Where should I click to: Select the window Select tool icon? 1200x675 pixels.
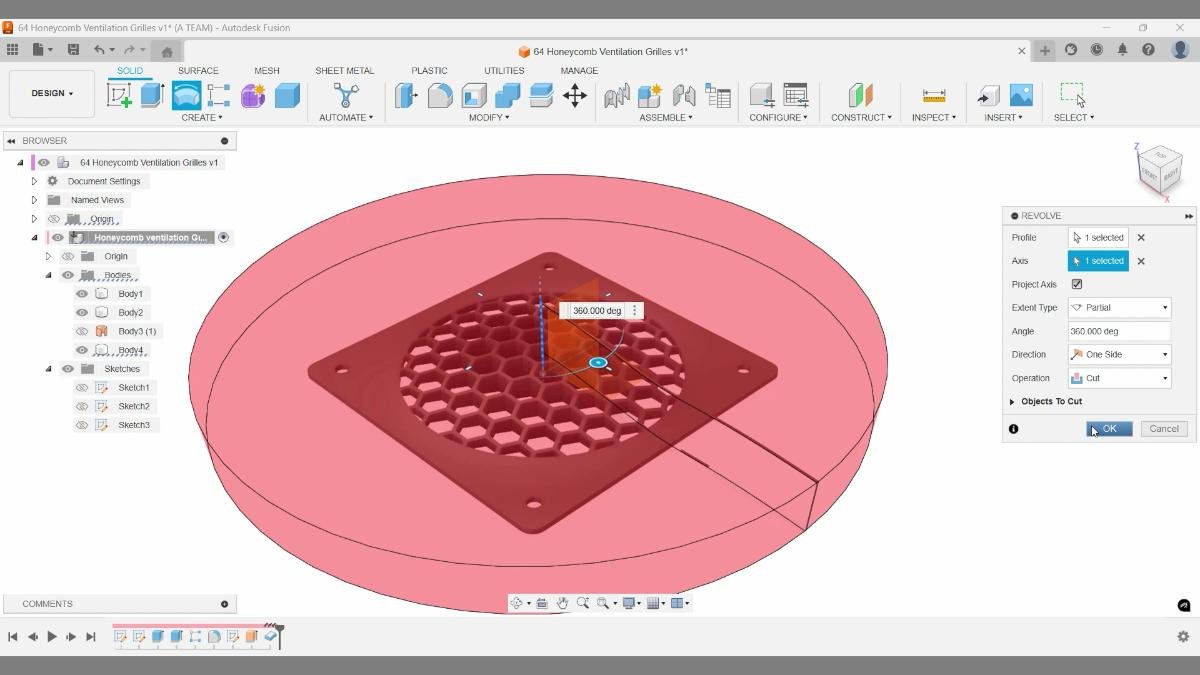pyautogui.click(x=1073, y=95)
